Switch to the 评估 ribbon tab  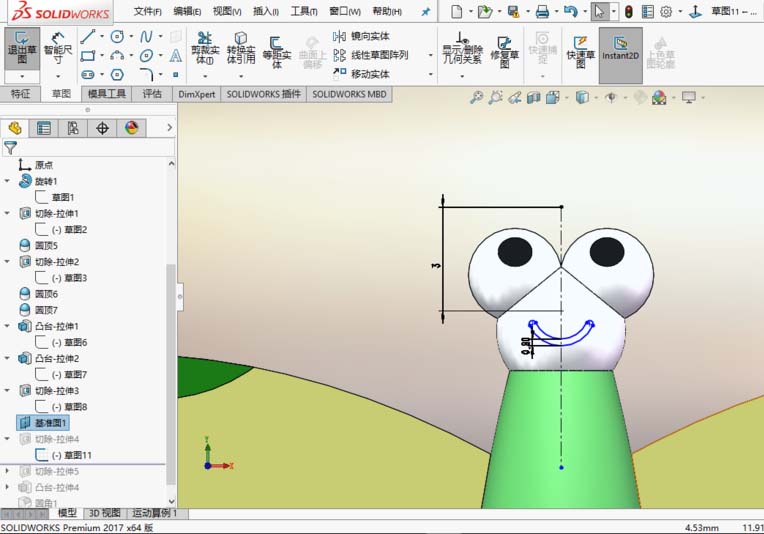coord(152,94)
